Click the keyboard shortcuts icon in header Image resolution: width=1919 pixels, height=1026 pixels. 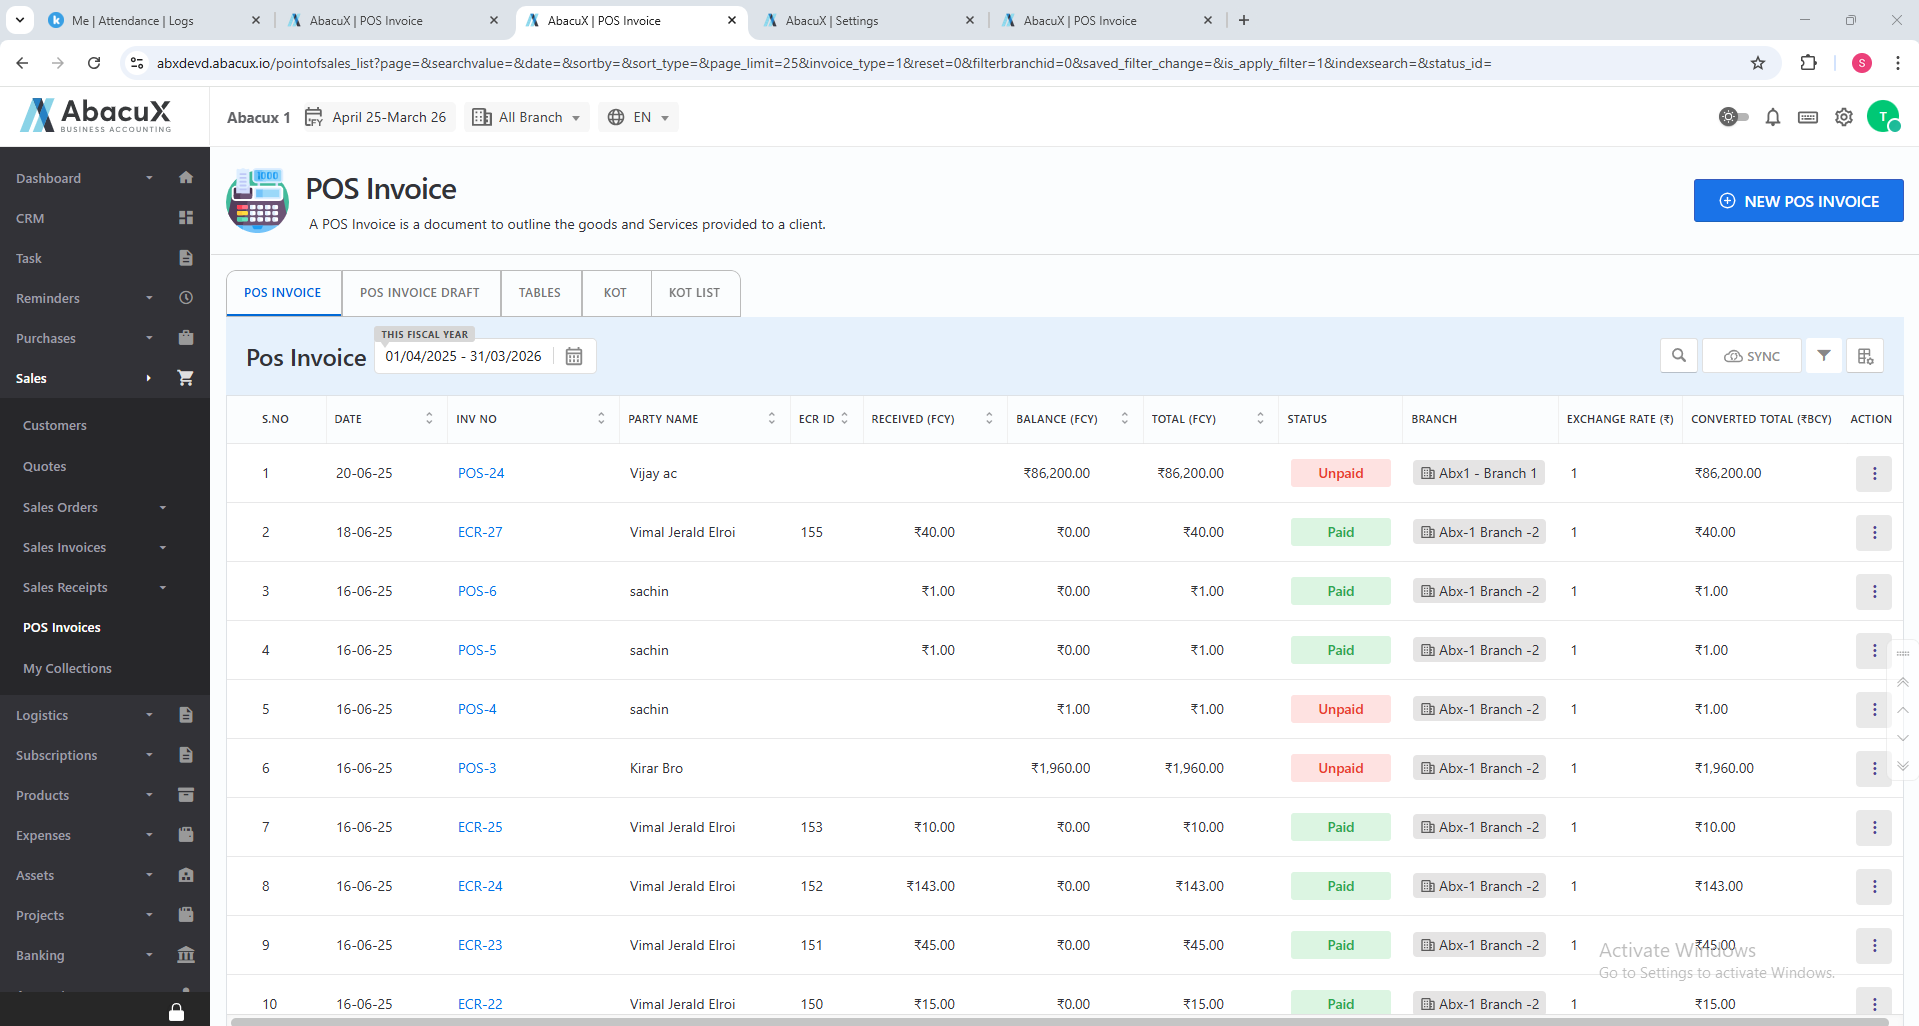[1807, 118]
